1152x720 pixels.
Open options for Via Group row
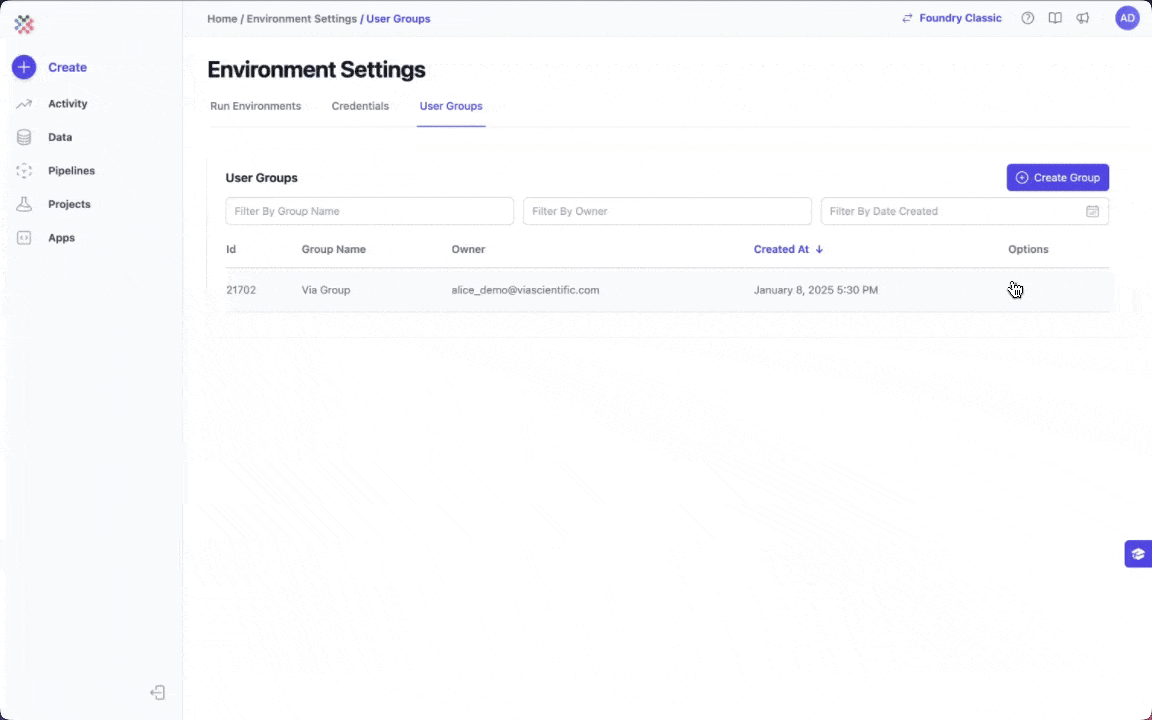coord(1015,290)
